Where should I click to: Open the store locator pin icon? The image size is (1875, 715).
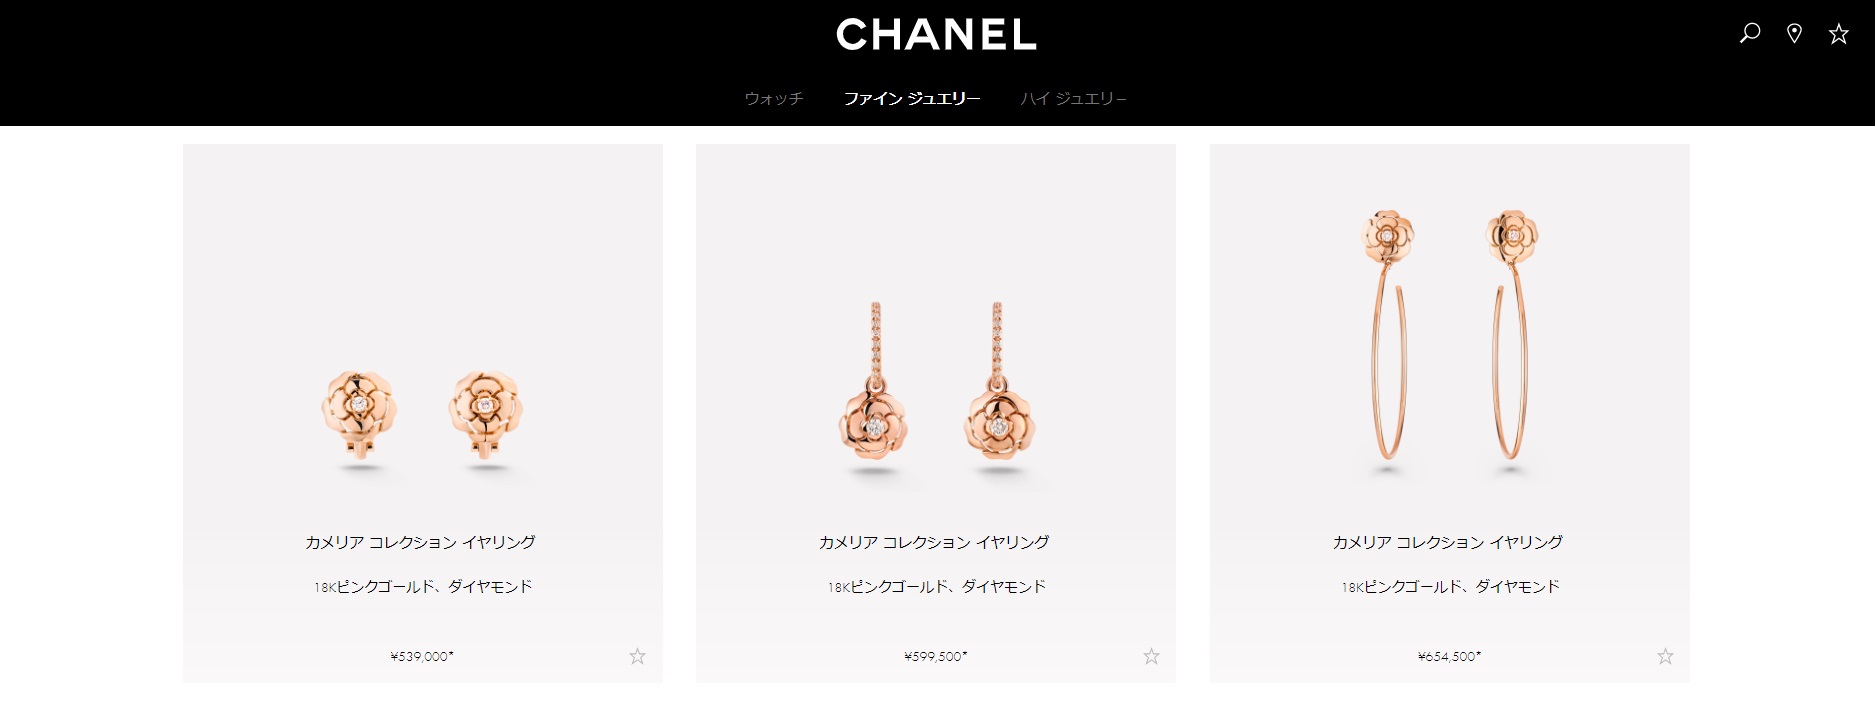pos(1794,34)
